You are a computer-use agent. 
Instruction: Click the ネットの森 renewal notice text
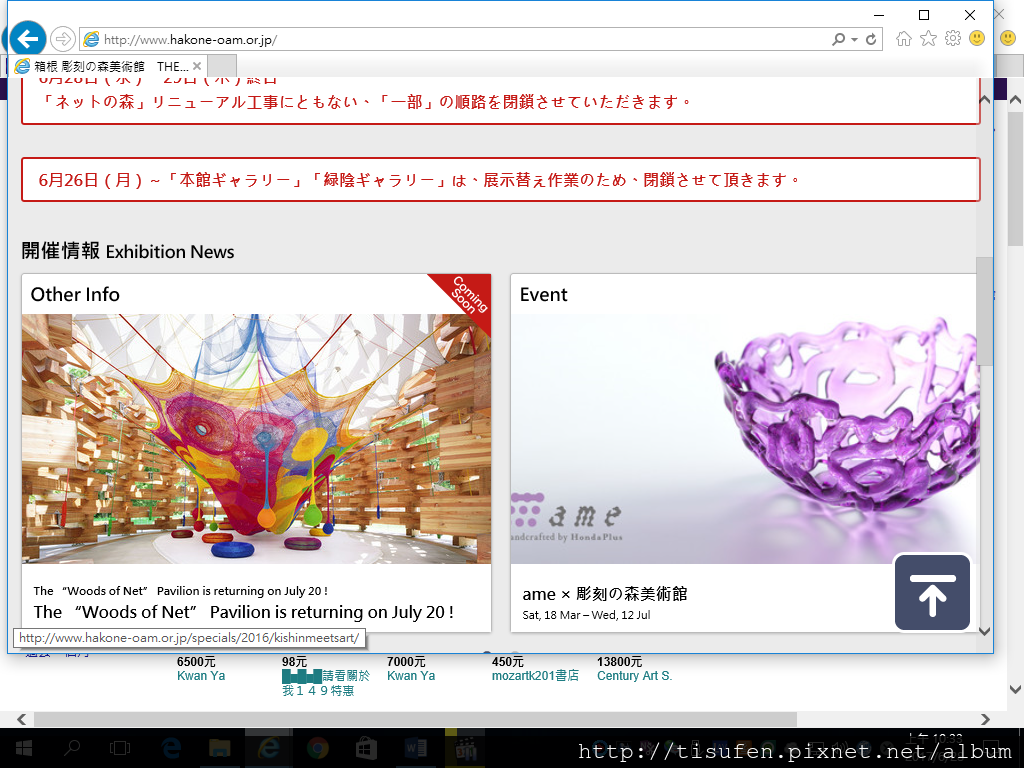366,102
